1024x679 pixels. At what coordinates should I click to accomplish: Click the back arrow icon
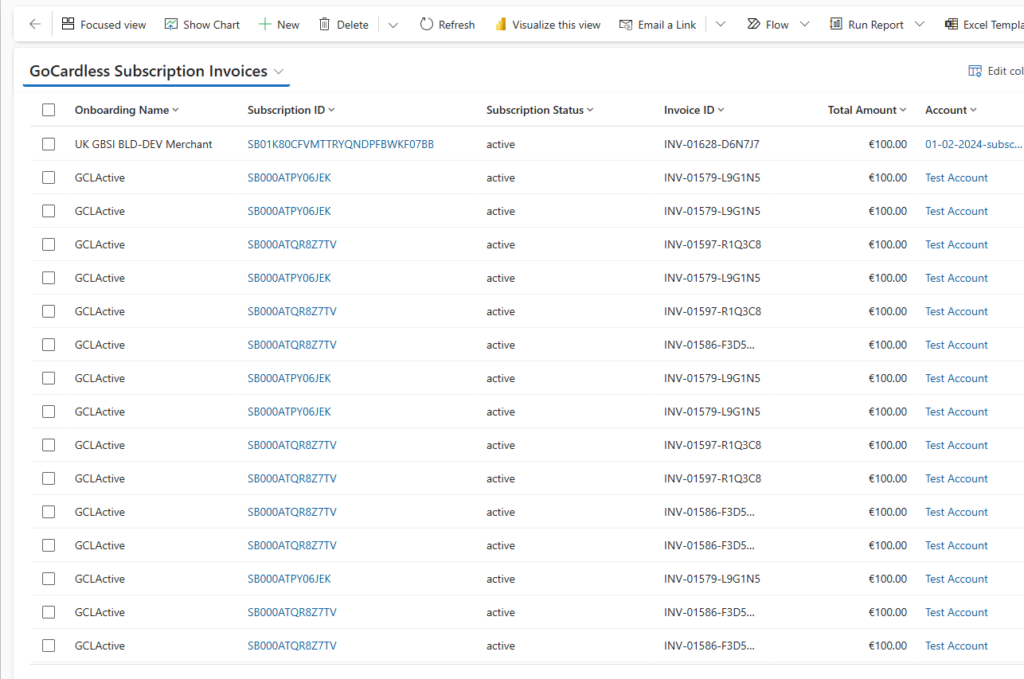(35, 24)
